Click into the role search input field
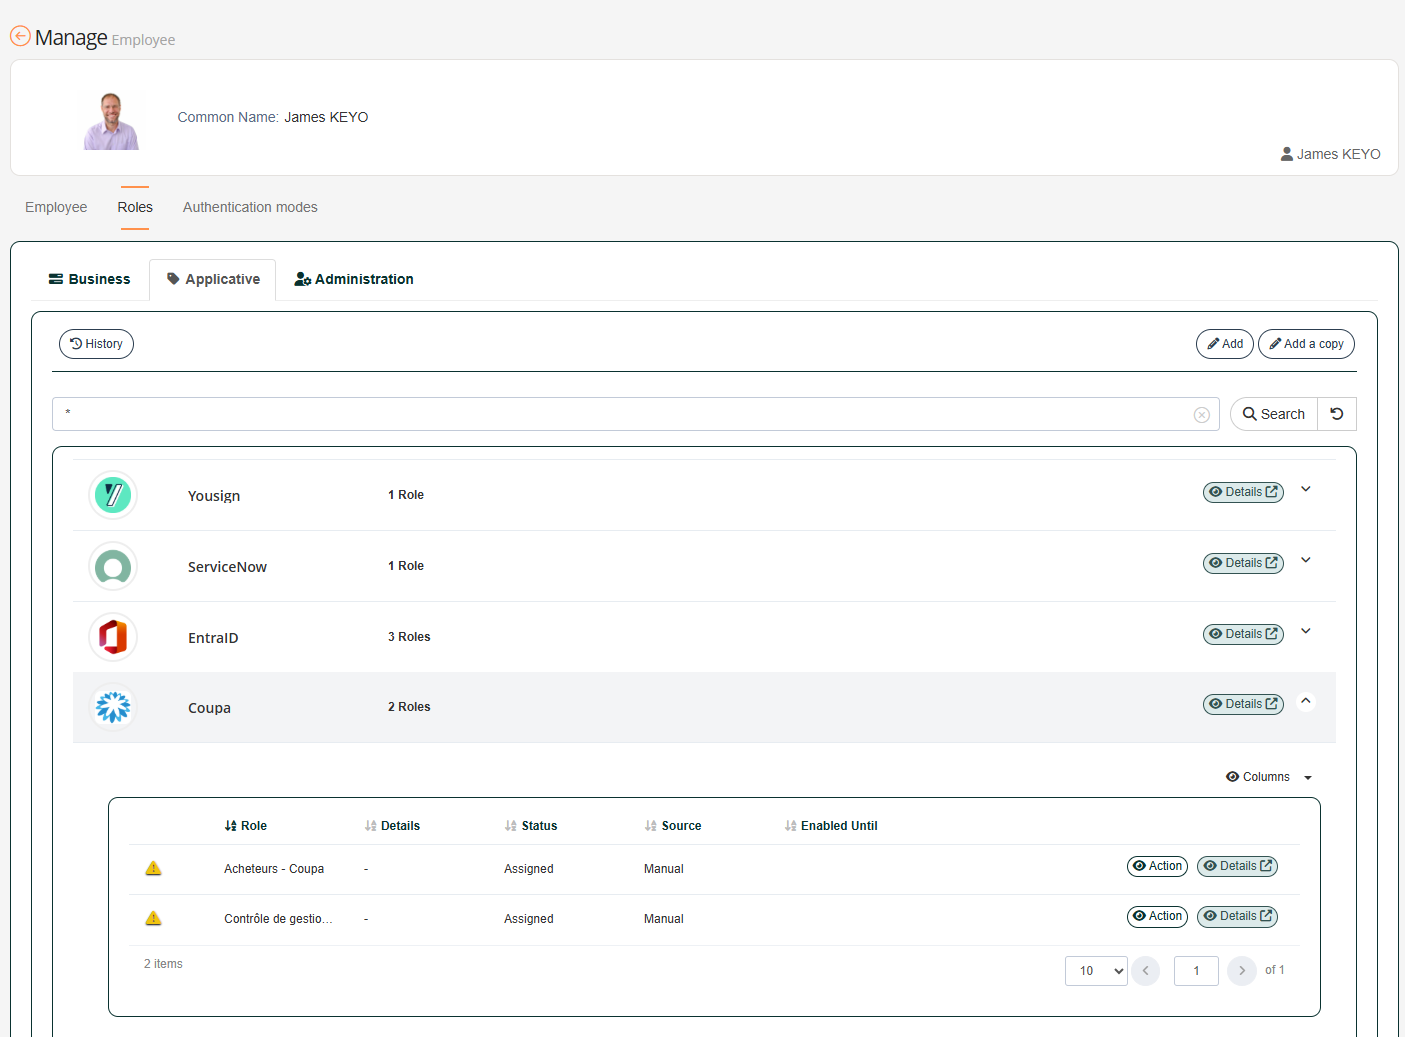This screenshot has width=1405, height=1037. (x=620, y=414)
